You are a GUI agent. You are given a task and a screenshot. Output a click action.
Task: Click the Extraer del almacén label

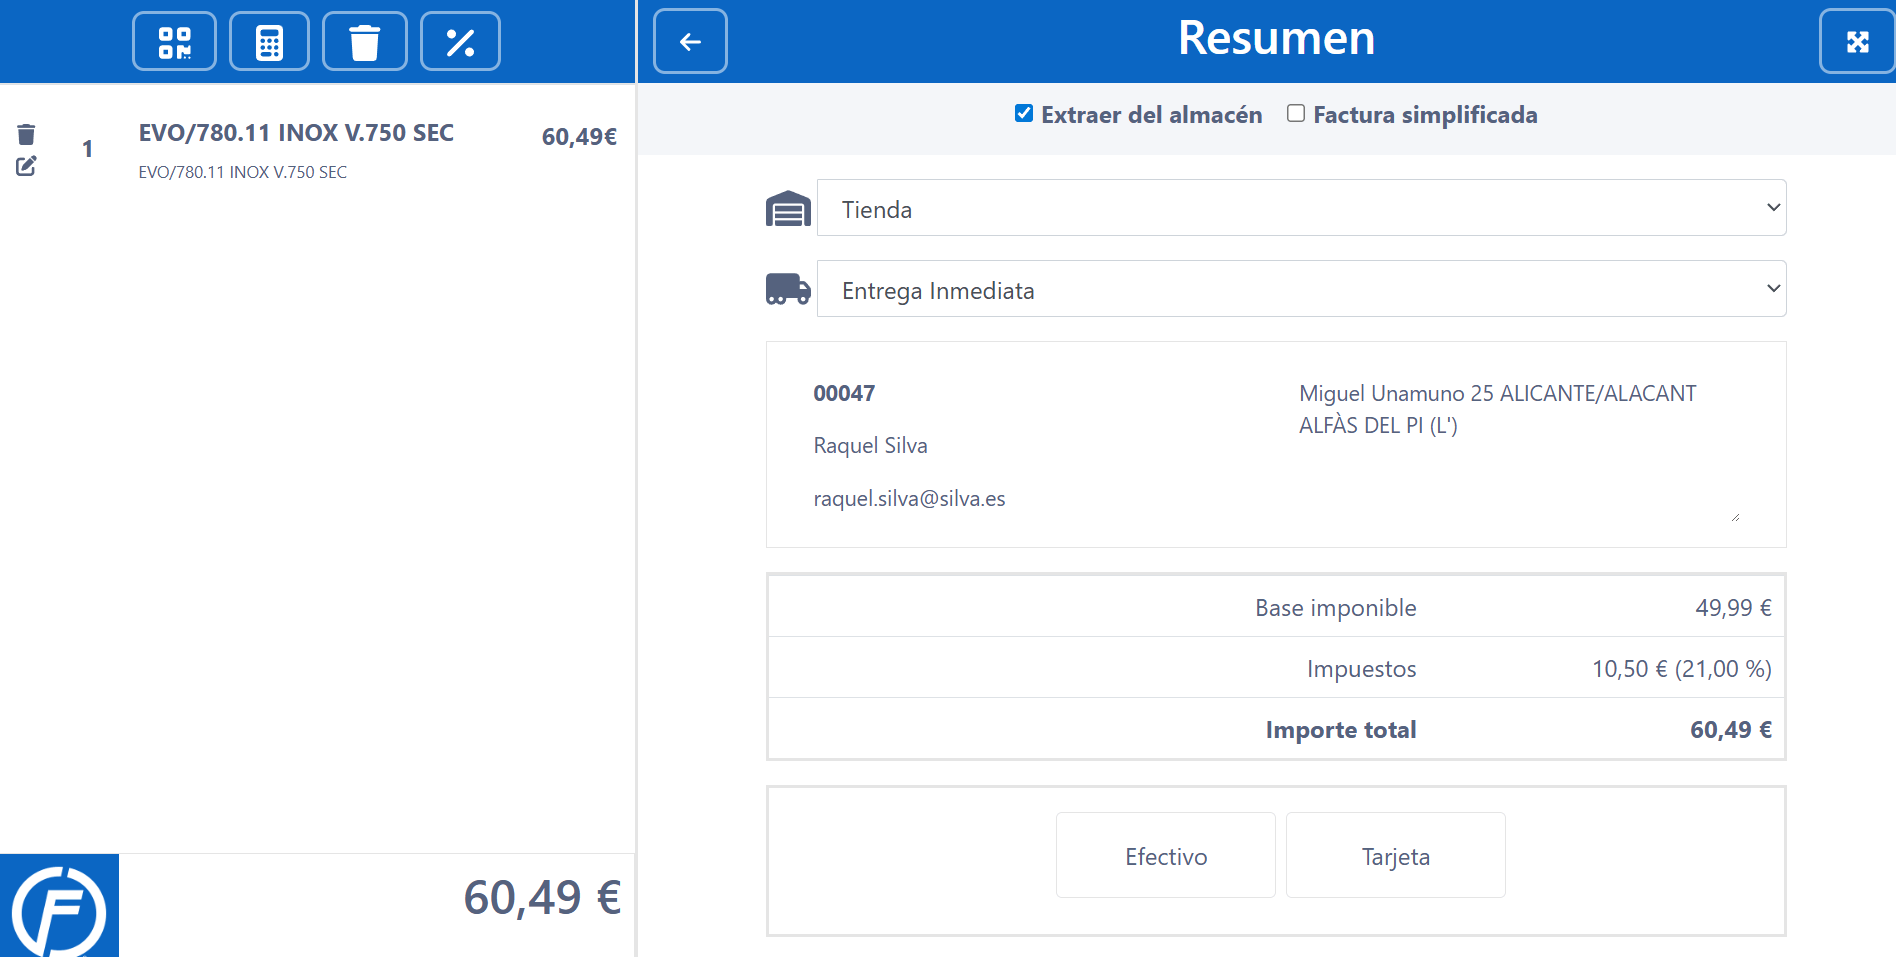pyautogui.click(x=1152, y=115)
